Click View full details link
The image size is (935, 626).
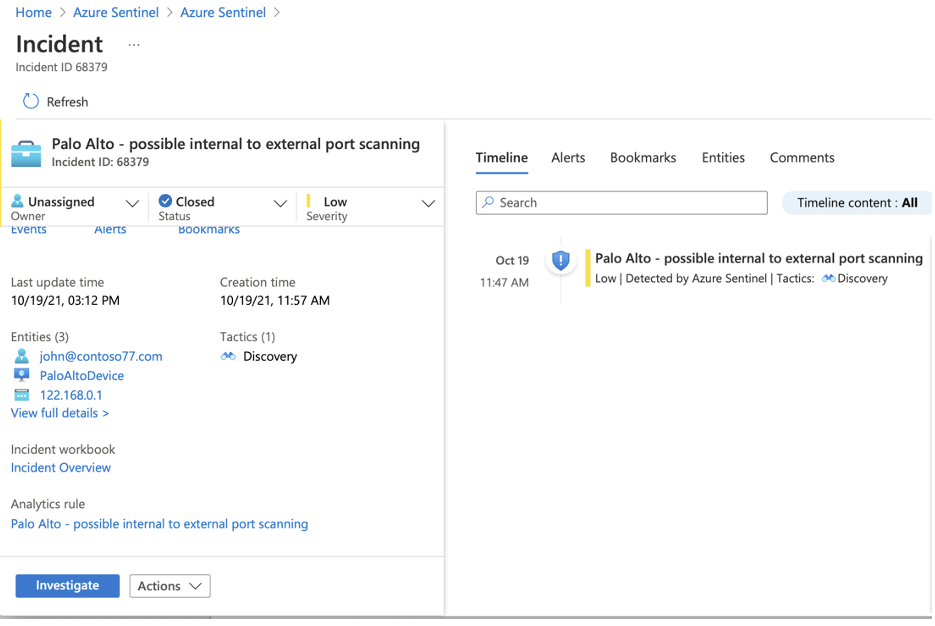[60, 413]
